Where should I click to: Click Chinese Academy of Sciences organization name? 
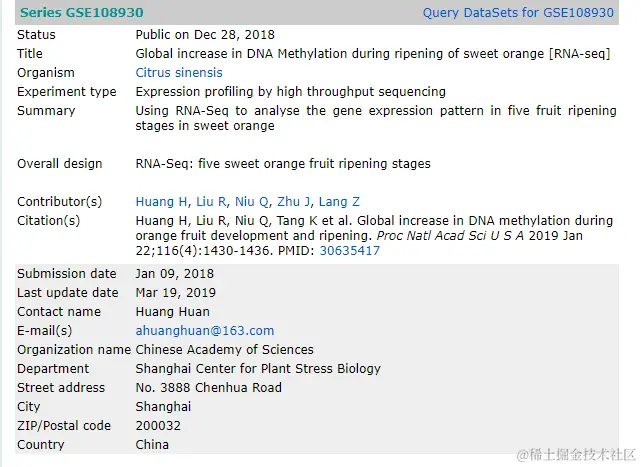(225, 350)
